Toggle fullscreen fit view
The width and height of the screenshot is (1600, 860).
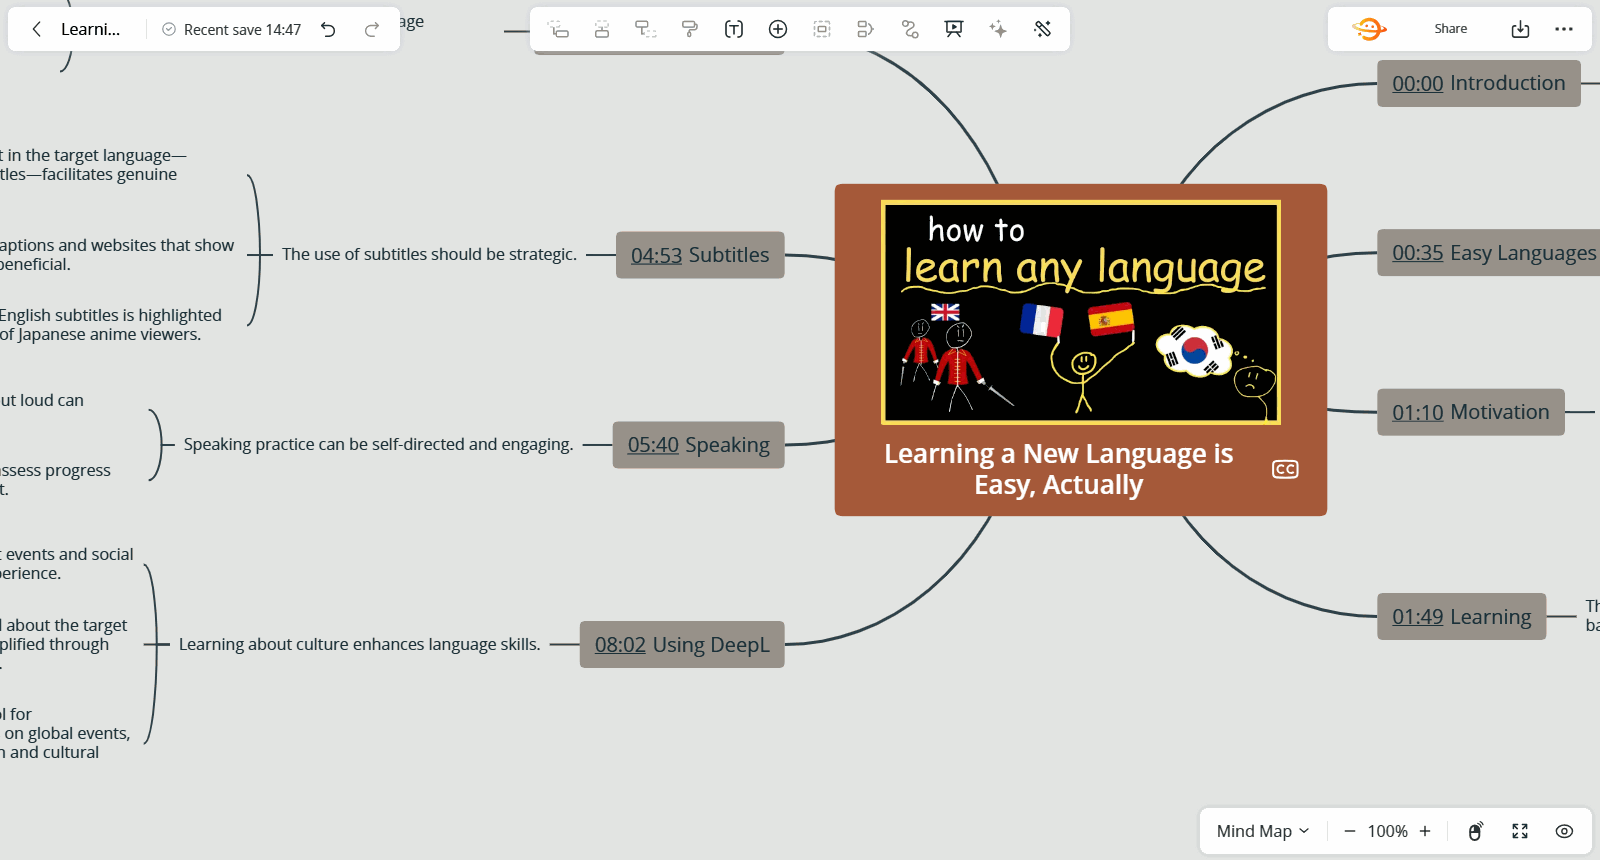[x=1520, y=831]
